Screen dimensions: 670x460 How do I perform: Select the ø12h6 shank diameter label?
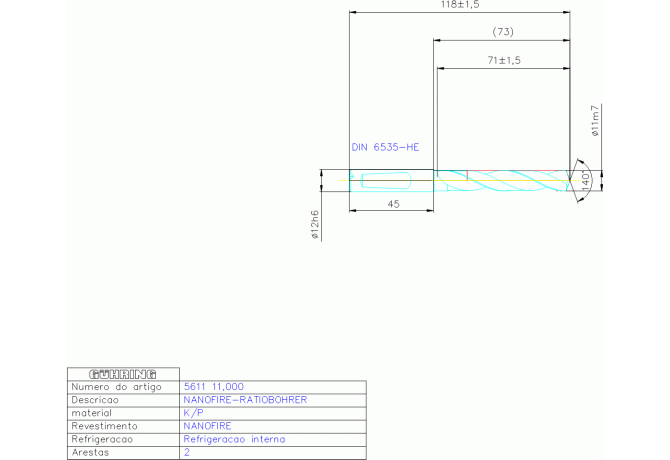coord(314,226)
